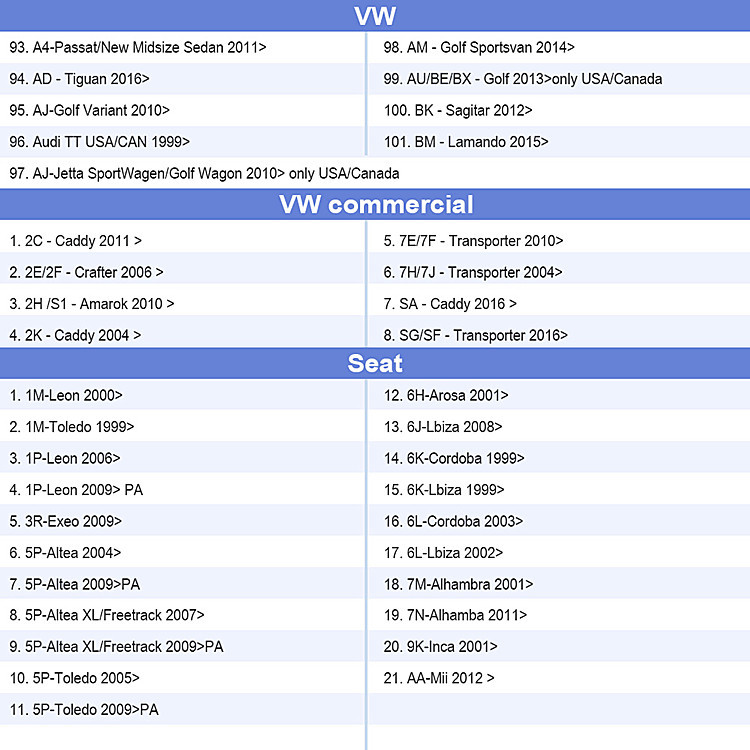Open the VW commercial section header
This screenshot has width=750, height=750.
click(x=375, y=205)
